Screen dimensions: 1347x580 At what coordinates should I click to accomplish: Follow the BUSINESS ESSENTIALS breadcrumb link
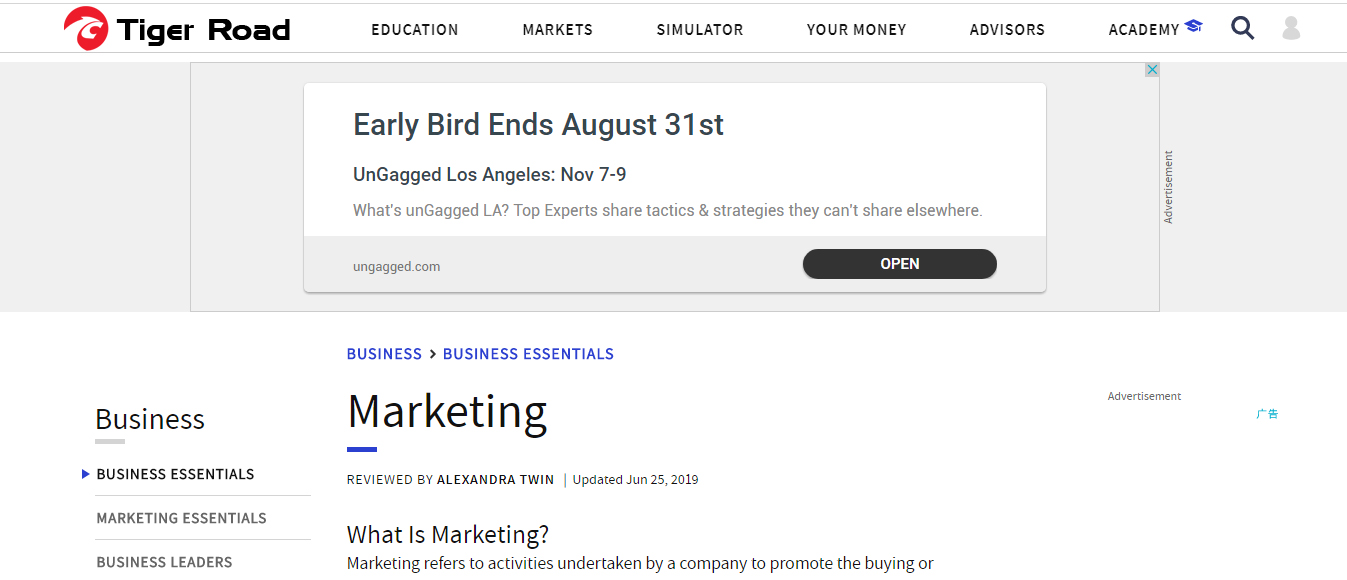(x=528, y=354)
